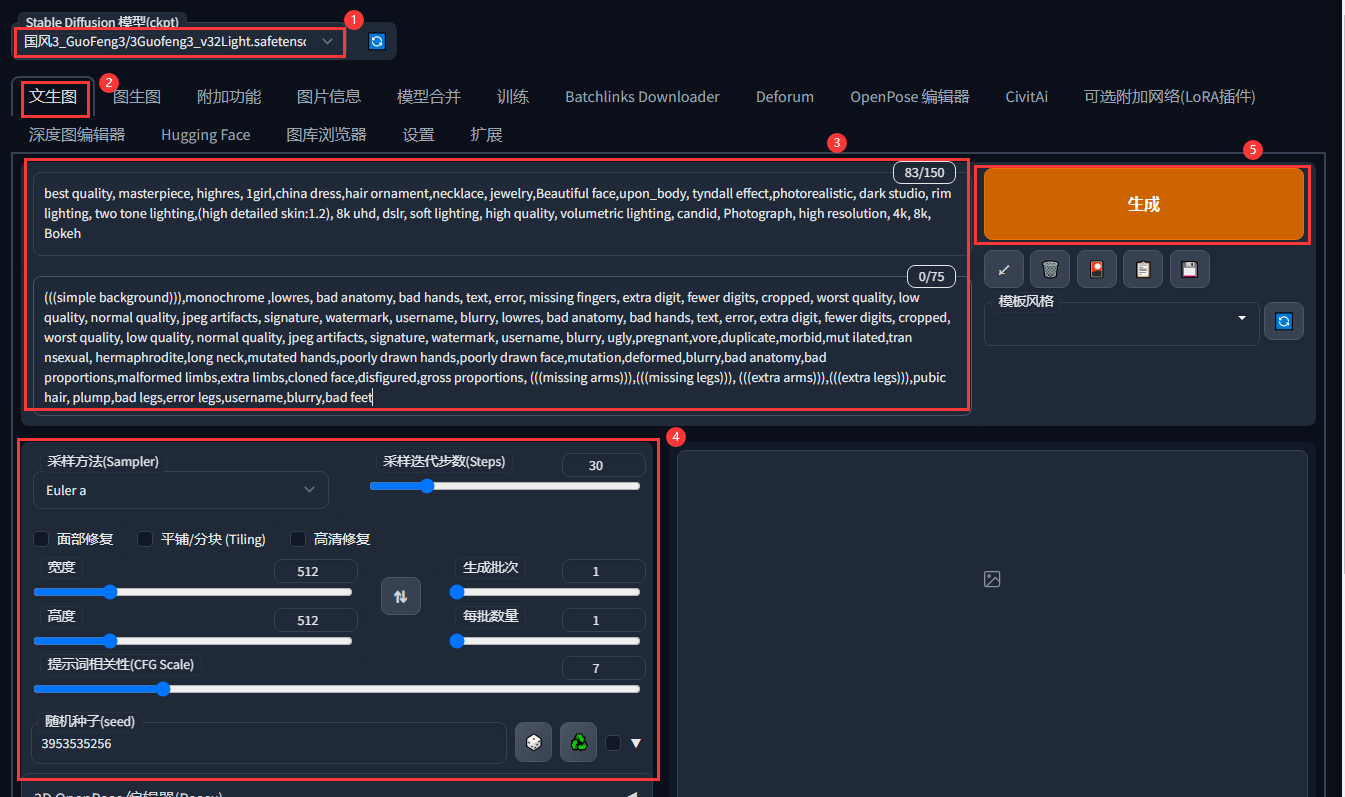This screenshot has height=797, width=1345.
Task: Open the Batchlinks Downloader tab
Action: pyautogui.click(x=642, y=97)
